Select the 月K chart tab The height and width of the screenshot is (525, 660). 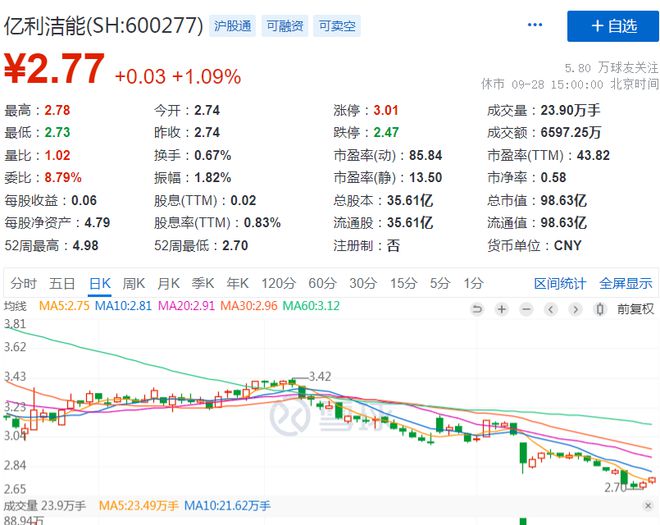(x=168, y=283)
